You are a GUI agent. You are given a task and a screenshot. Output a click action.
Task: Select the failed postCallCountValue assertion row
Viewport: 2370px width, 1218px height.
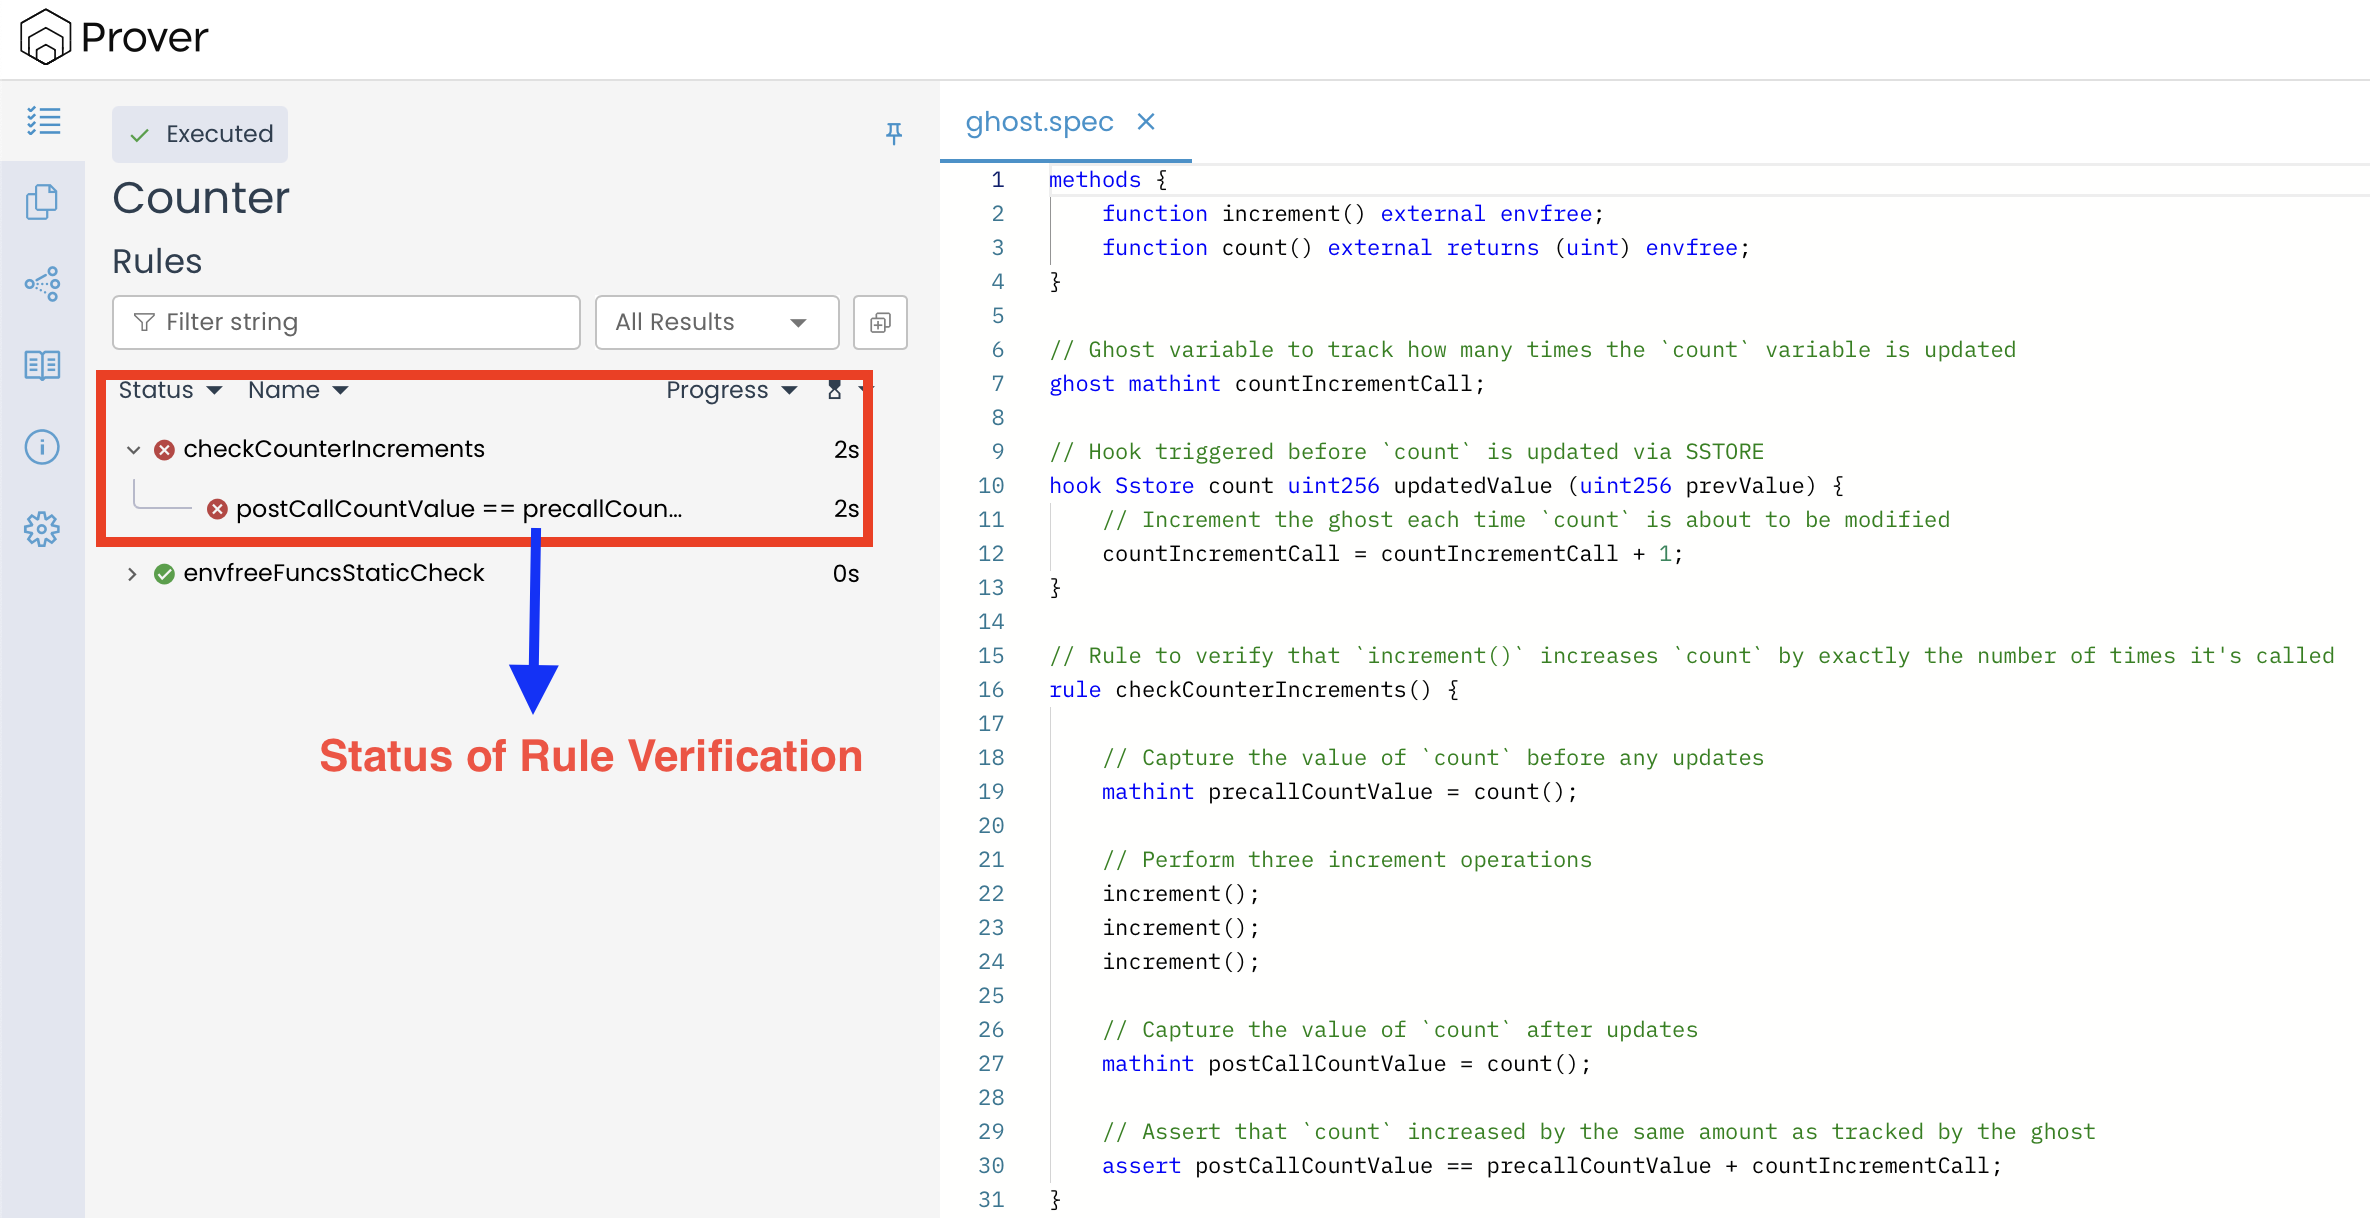[x=458, y=509]
